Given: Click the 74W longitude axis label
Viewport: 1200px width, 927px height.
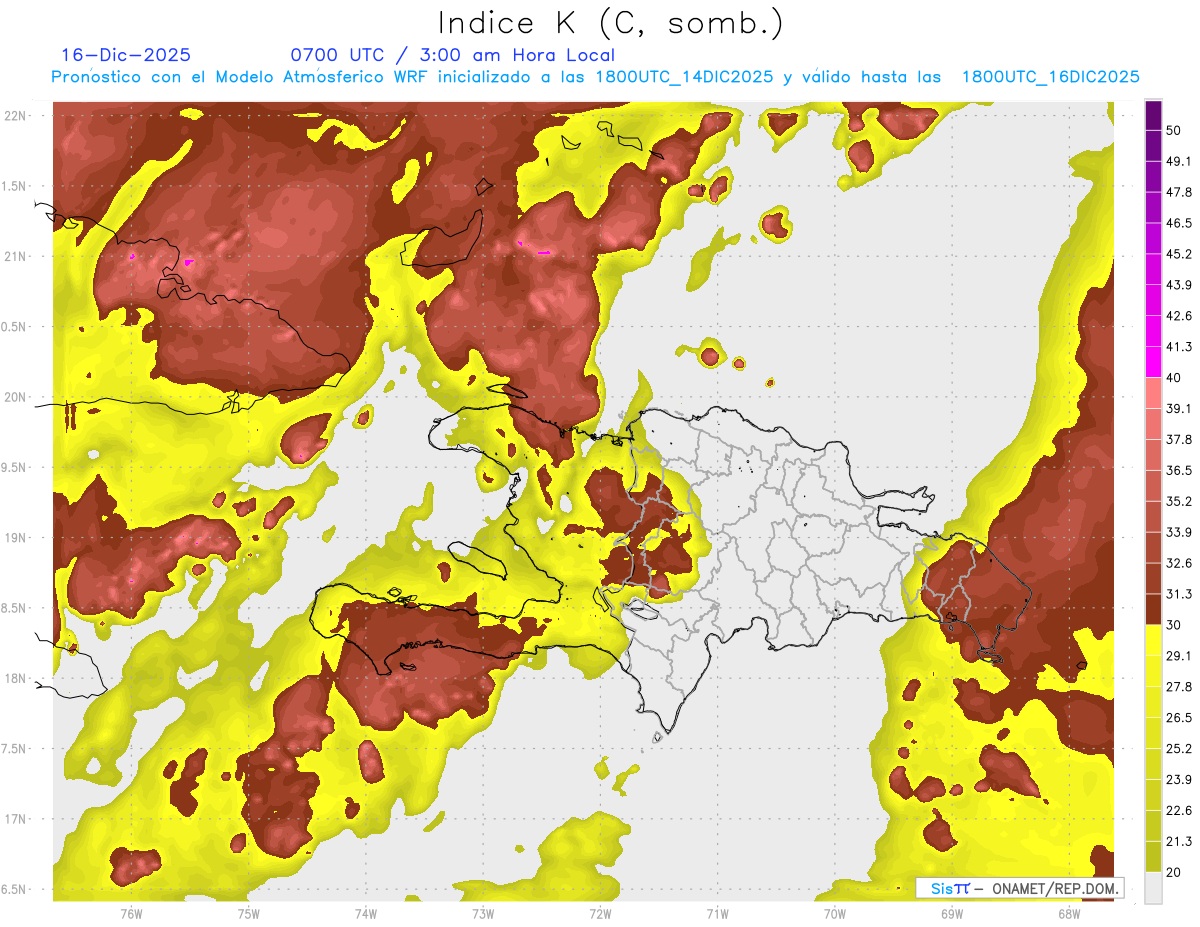Looking at the screenshot, I should [x=366, y=914].
